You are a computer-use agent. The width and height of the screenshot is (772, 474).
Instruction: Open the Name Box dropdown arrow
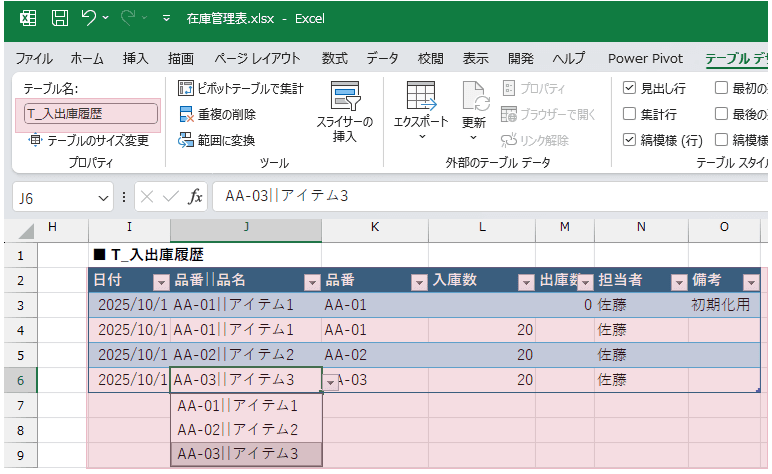pos(103,198)
